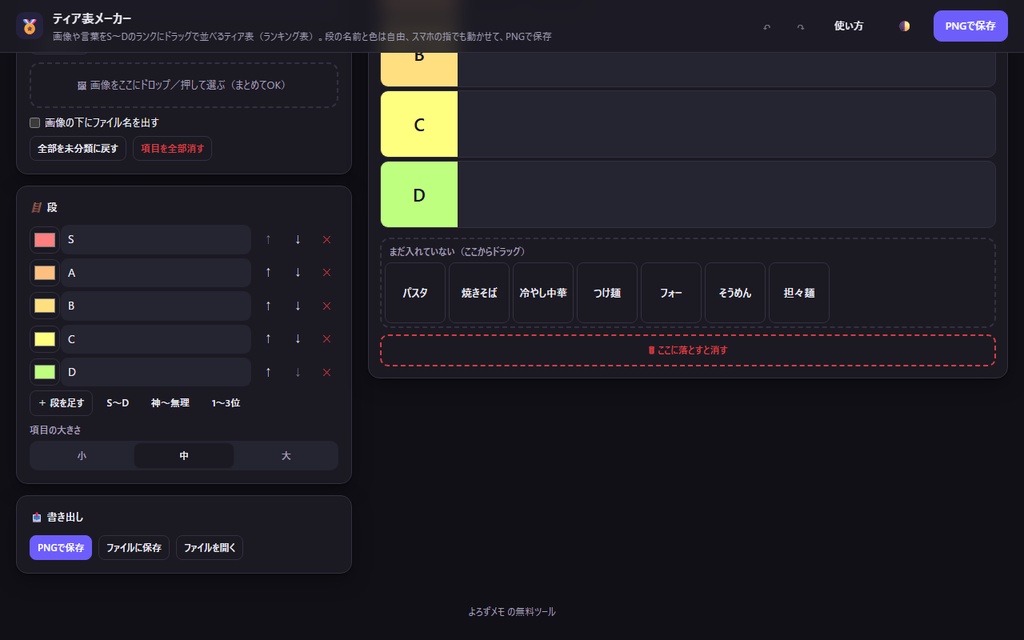Apply the 神〜無理 tier preset
This screenshot has height=640, width=1024.
[x=170, y=403]
